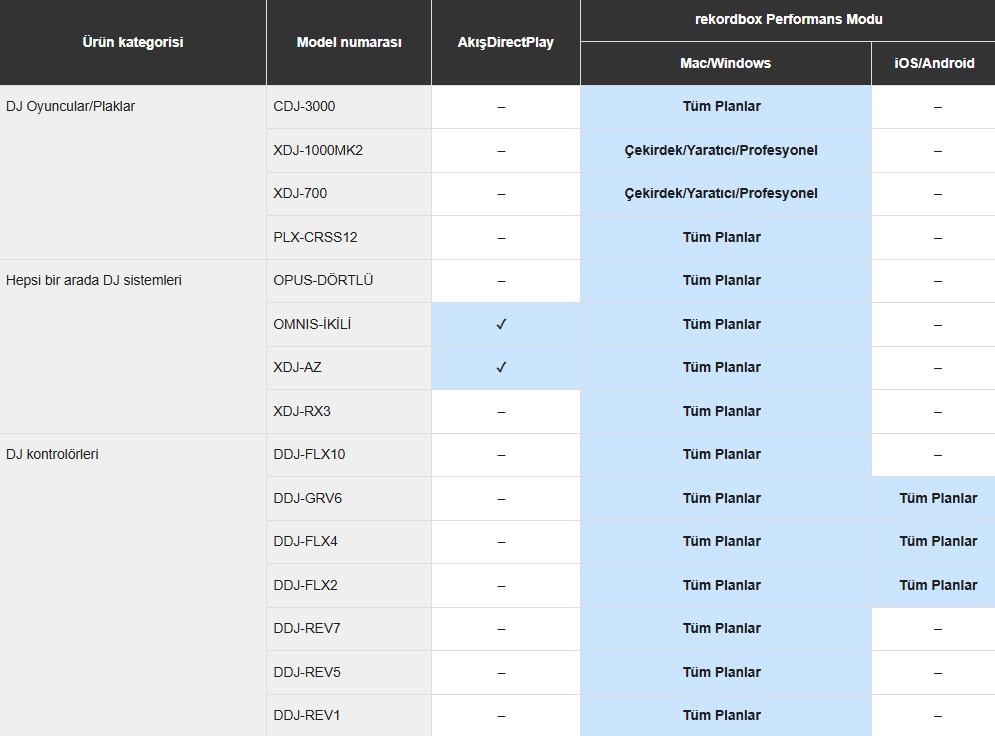Click Mac/Windows Tüm Planlar for PLX-CRSS12
The width and height of the screenshot is (995, 736).
(722, 237)
